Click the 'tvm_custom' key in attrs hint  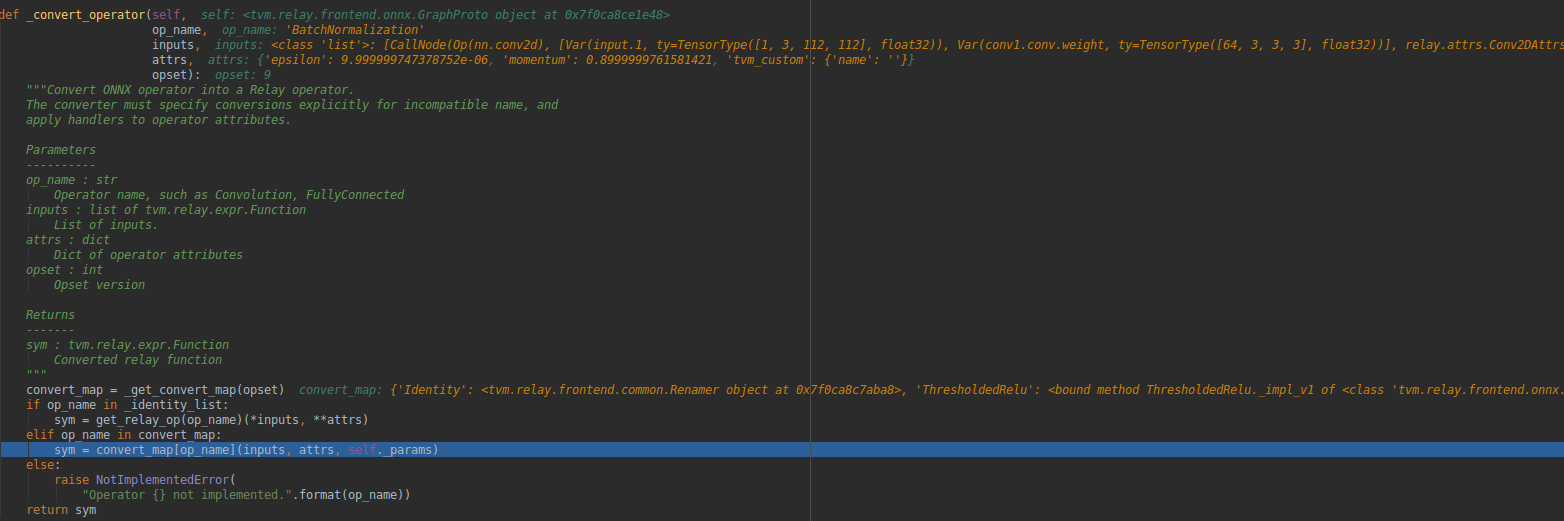[769, 60]
